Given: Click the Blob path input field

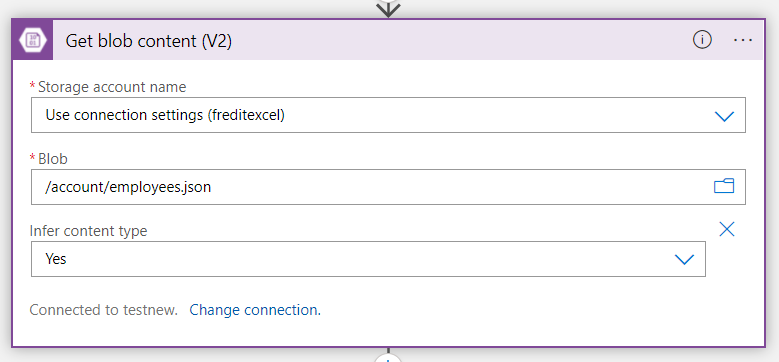Looking at the screenshot, I should (x=388, y=187).
